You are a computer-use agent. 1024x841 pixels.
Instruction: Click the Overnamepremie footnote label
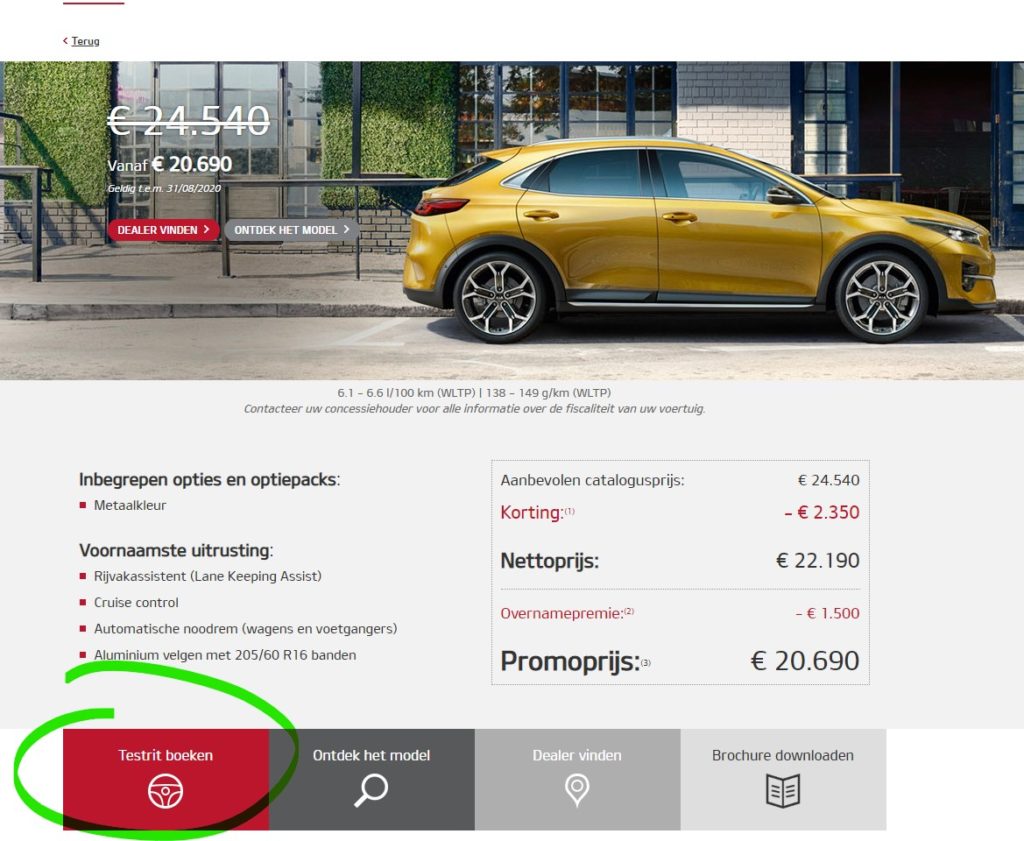pyautogui.click(x=567, y=613)
